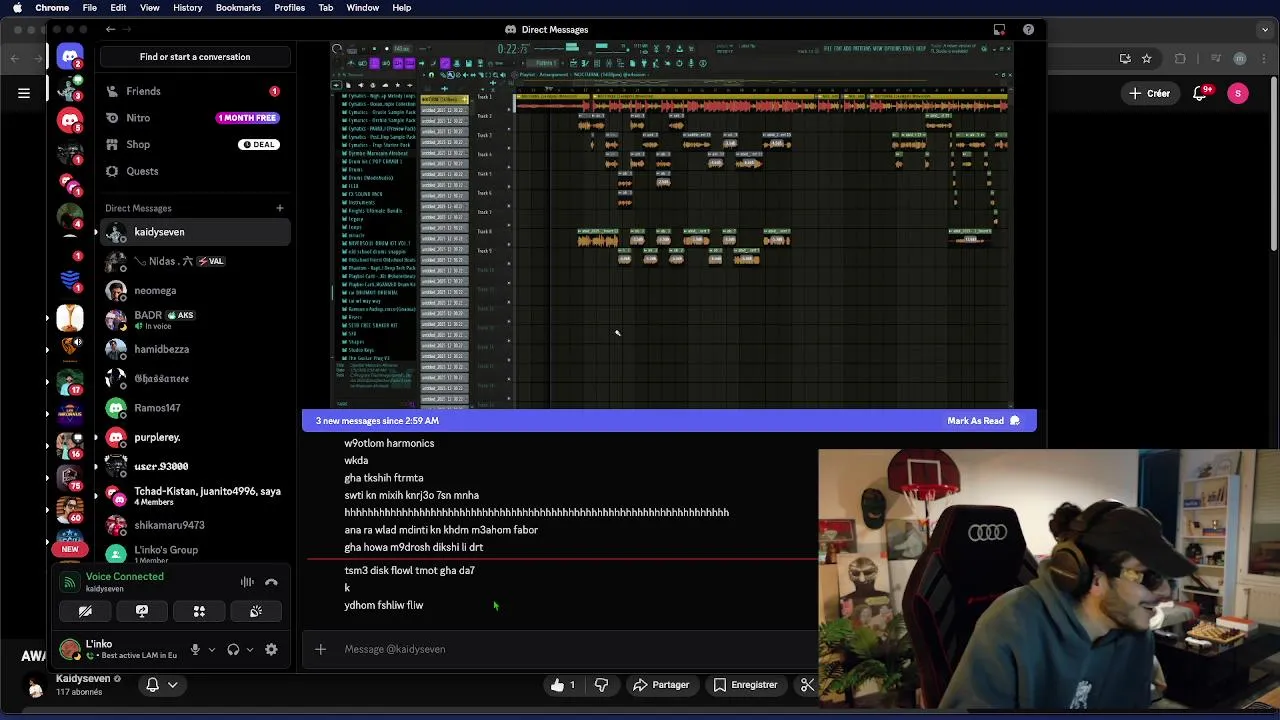The image size is (1280, 720).
Task: Open the YouTube hamburger guide menu
Action: click(24, 93)
